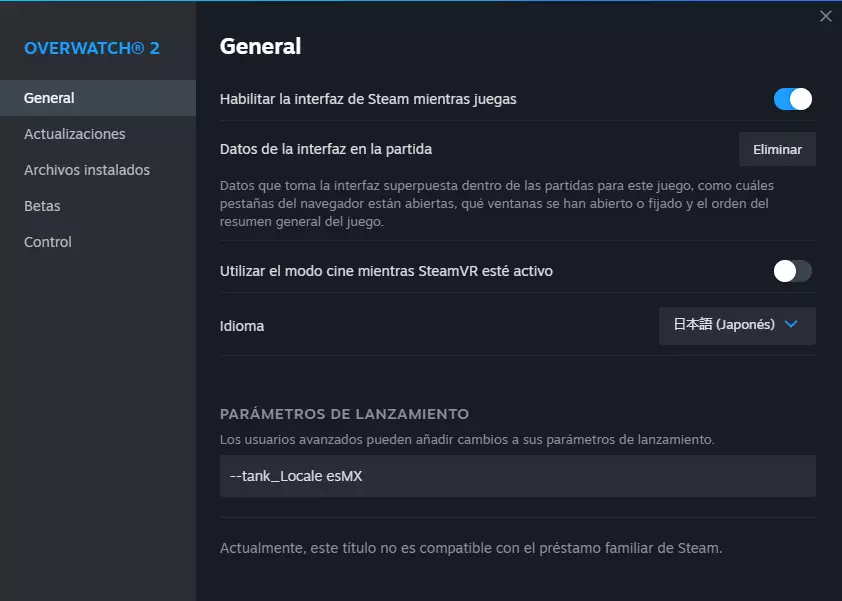Click the 'Habilitar la interfaz de Steam' label
Viewport: 842px width, 601px height.
click(x=367, y=99)
